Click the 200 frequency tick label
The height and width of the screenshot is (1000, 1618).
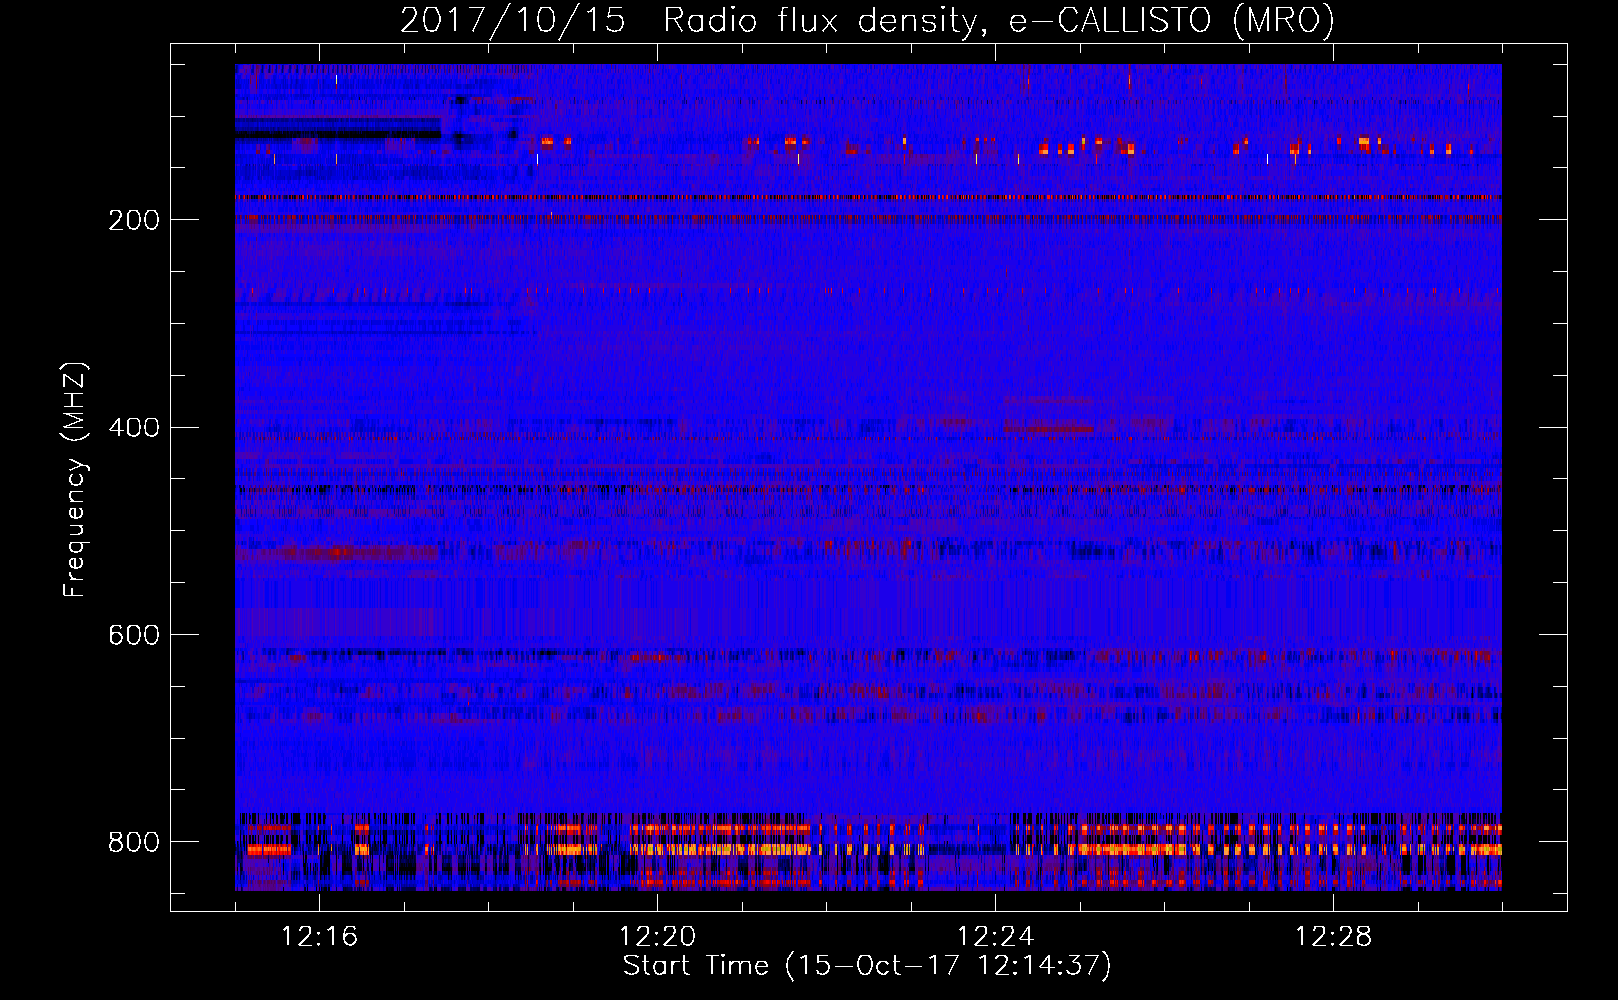[x=133, y=220]
